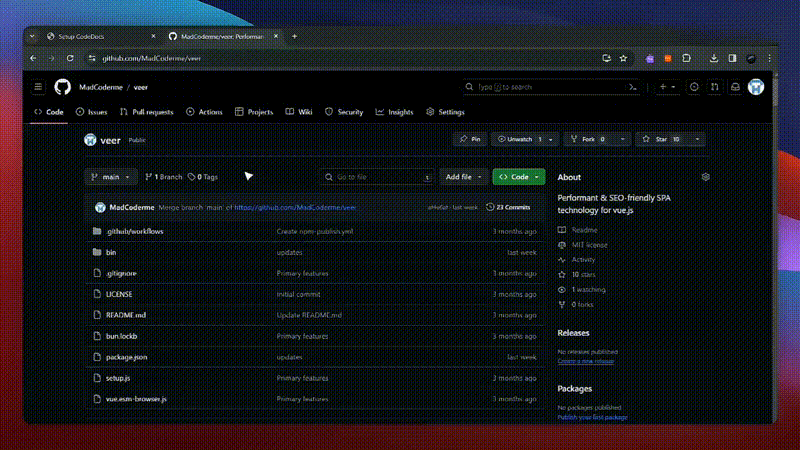View the 10 stars link
The width and height of the screenshot is (800, 450).
577,274
